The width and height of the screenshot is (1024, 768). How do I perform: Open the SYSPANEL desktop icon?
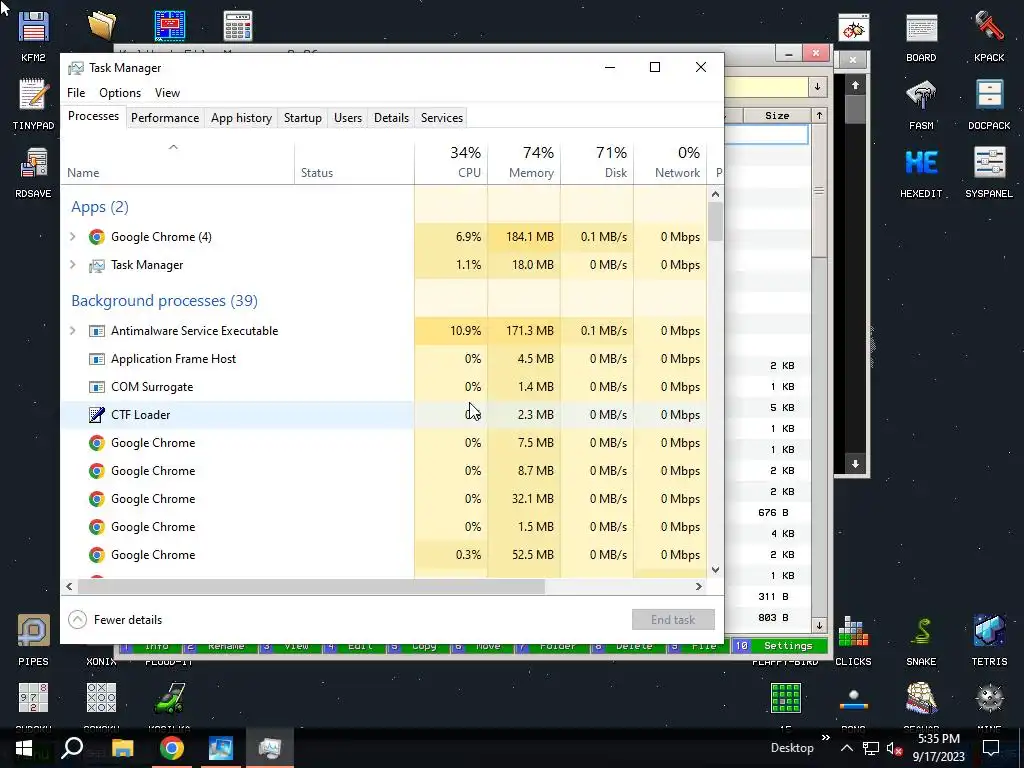989,163
